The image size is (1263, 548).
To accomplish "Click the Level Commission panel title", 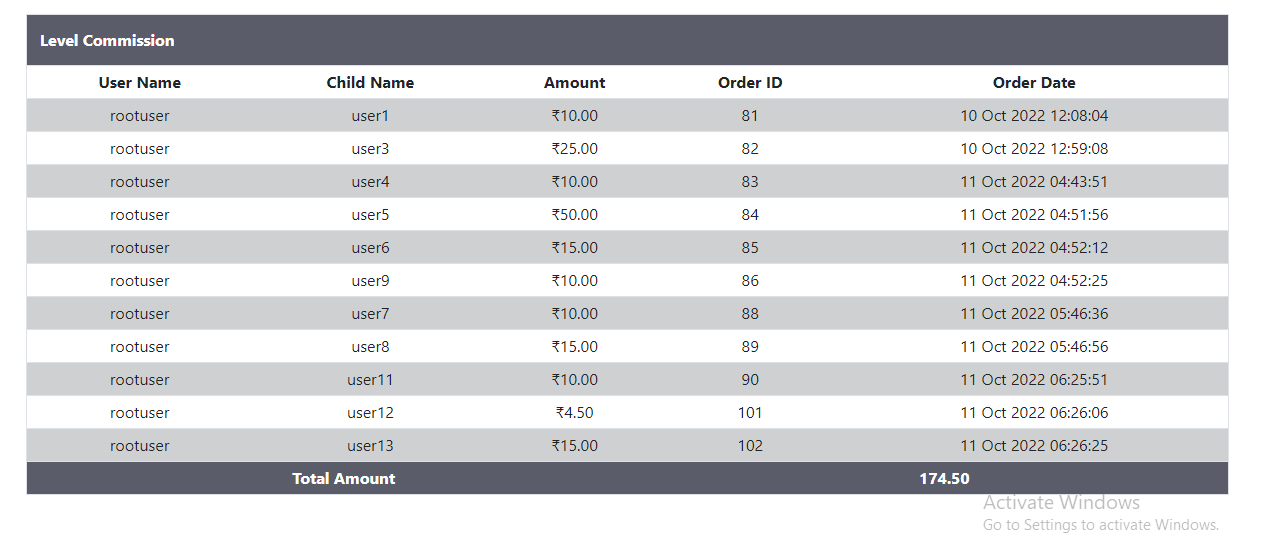I will (x=107, y=41).
